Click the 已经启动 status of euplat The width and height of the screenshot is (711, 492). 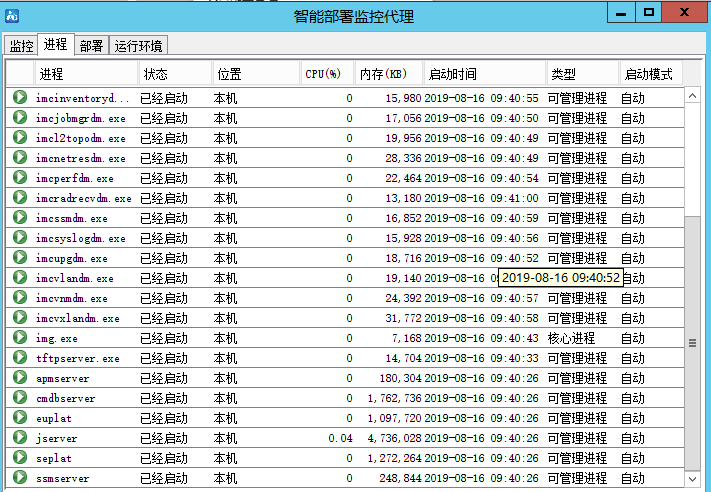[164, 418]
